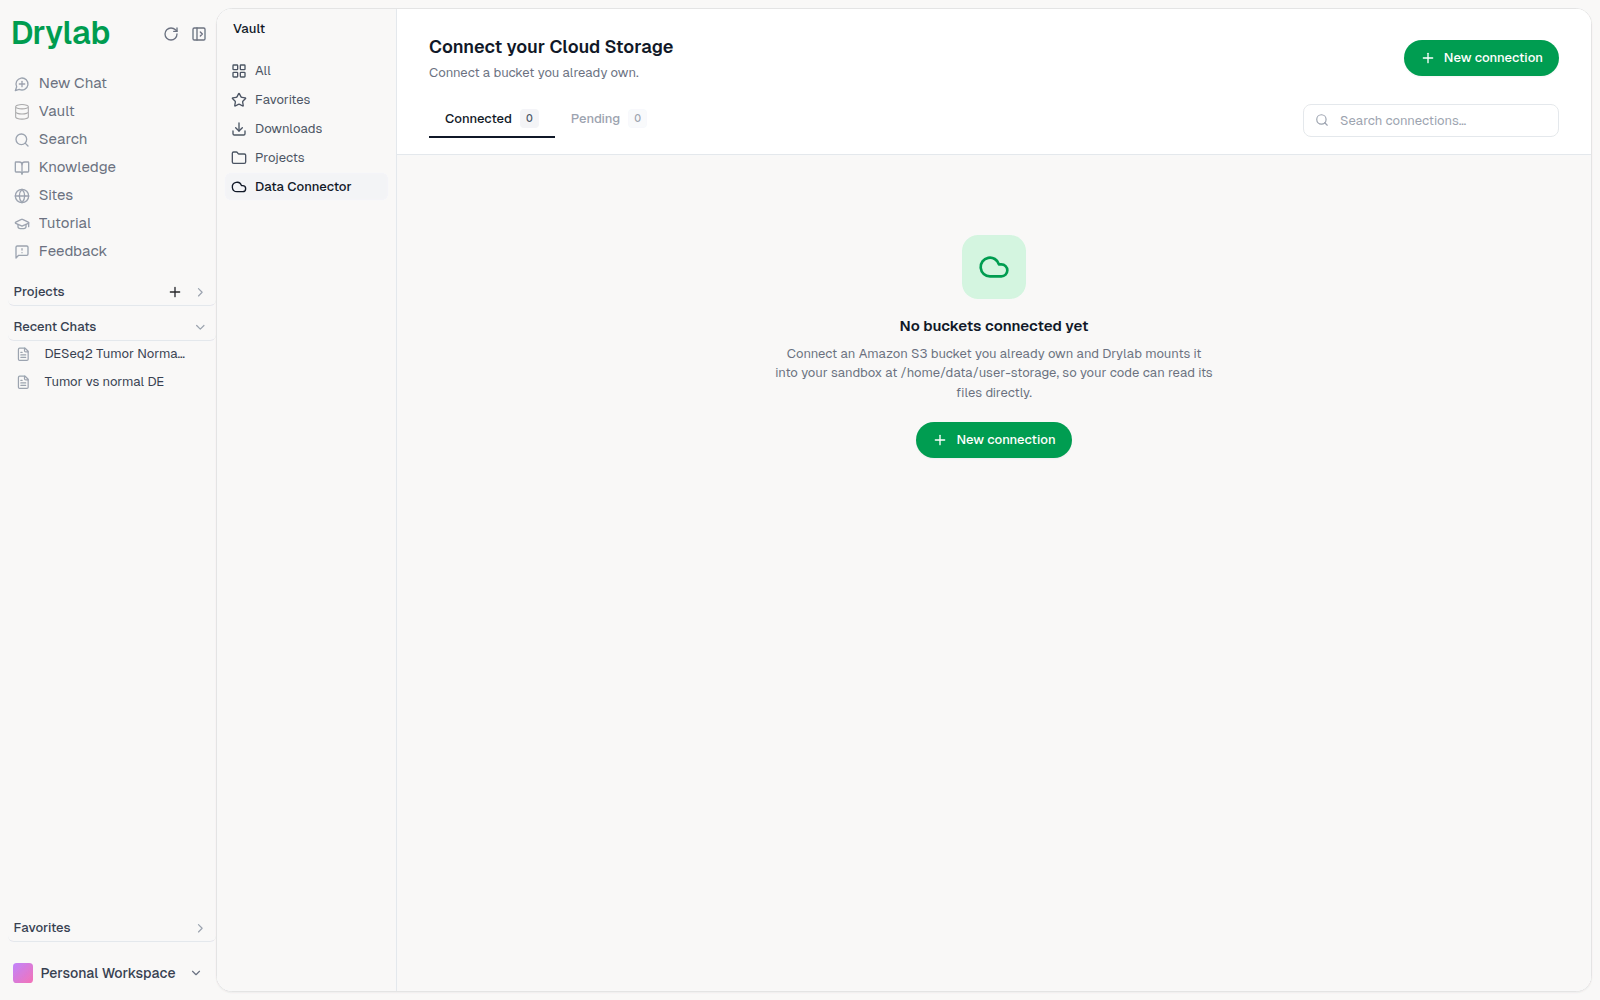Click the refresh icon beside the Drylab logo
This screenshot has width=1600, height=1000.
click(x=171, y=34)
